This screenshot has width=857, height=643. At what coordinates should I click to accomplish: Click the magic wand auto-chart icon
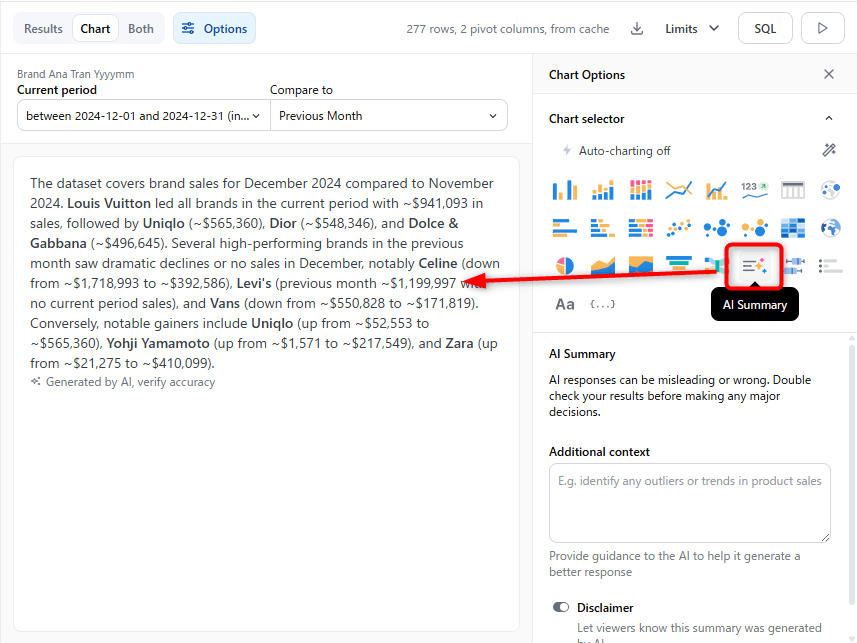[829, 150]
